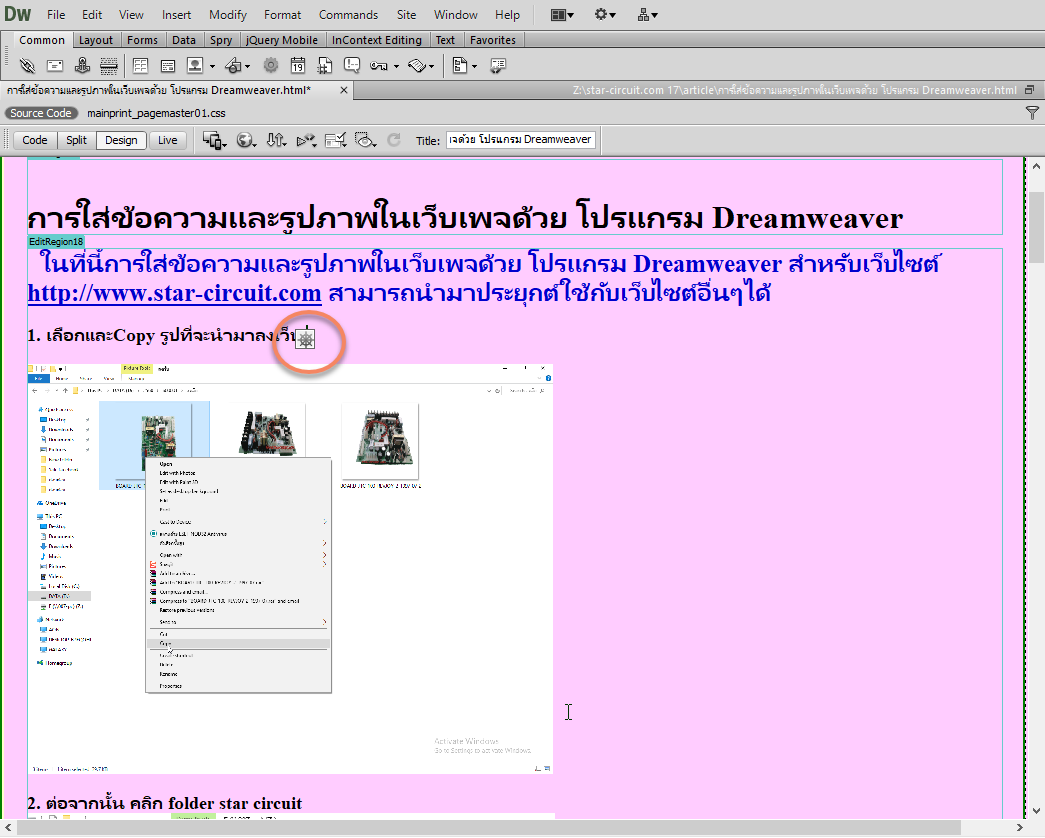Click the Table insert icon
The image size is (1045, 838).
(141, 65)
